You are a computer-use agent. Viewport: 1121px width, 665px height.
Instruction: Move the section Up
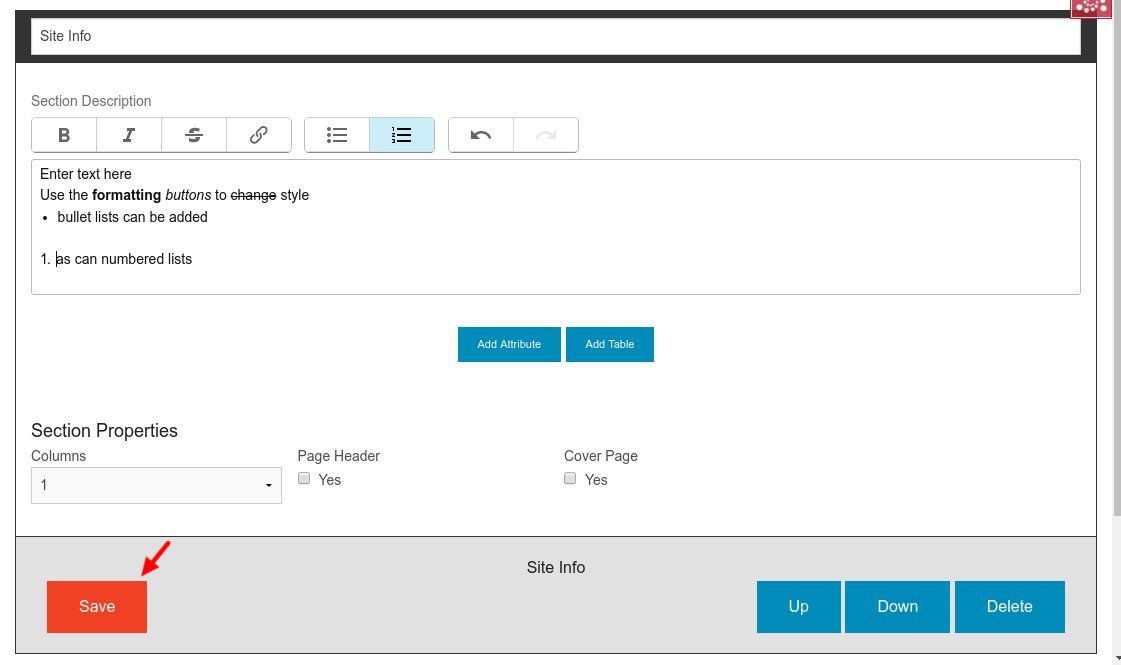click(x=798, y=606)
